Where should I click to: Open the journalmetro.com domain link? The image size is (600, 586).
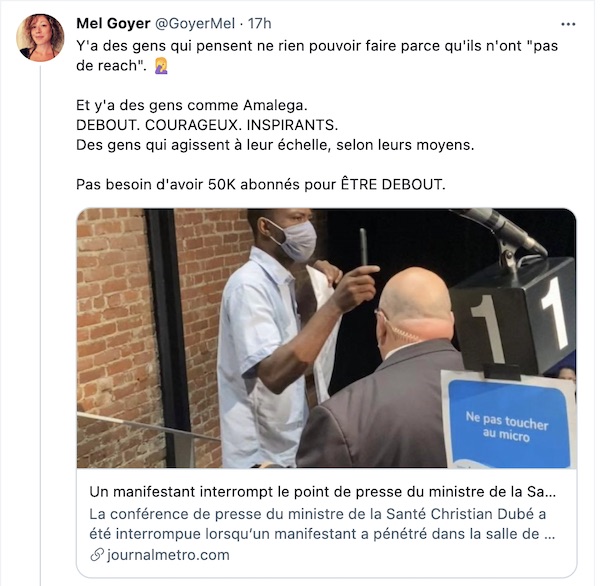168,555
